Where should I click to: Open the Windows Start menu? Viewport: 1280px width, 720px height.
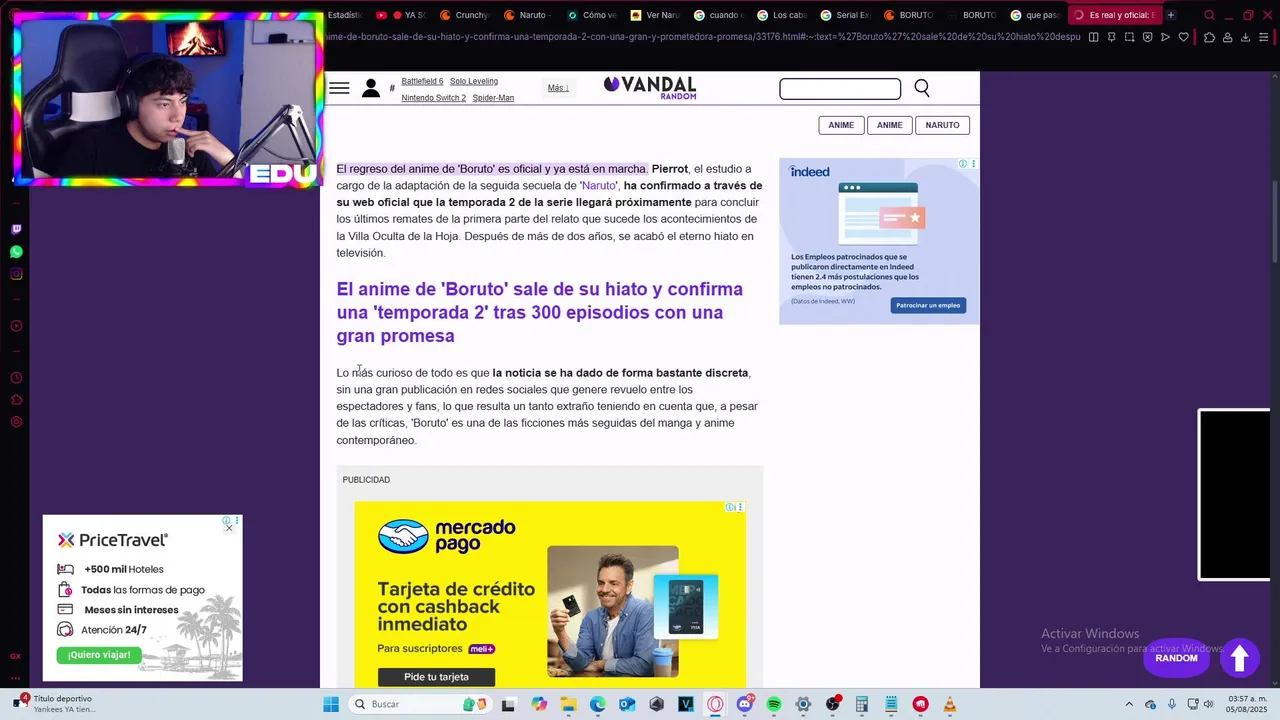(x=331, y=704)
